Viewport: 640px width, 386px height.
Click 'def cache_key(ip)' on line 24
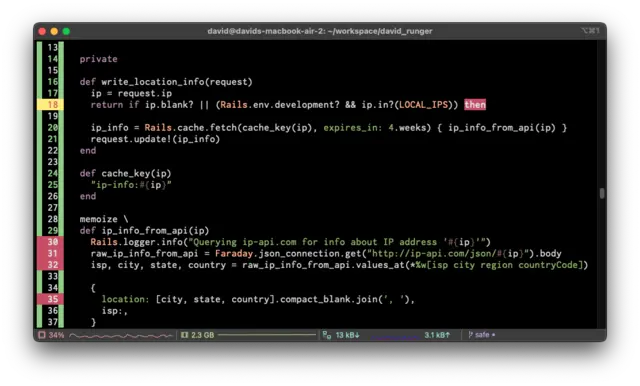click(x=125, y=173)
